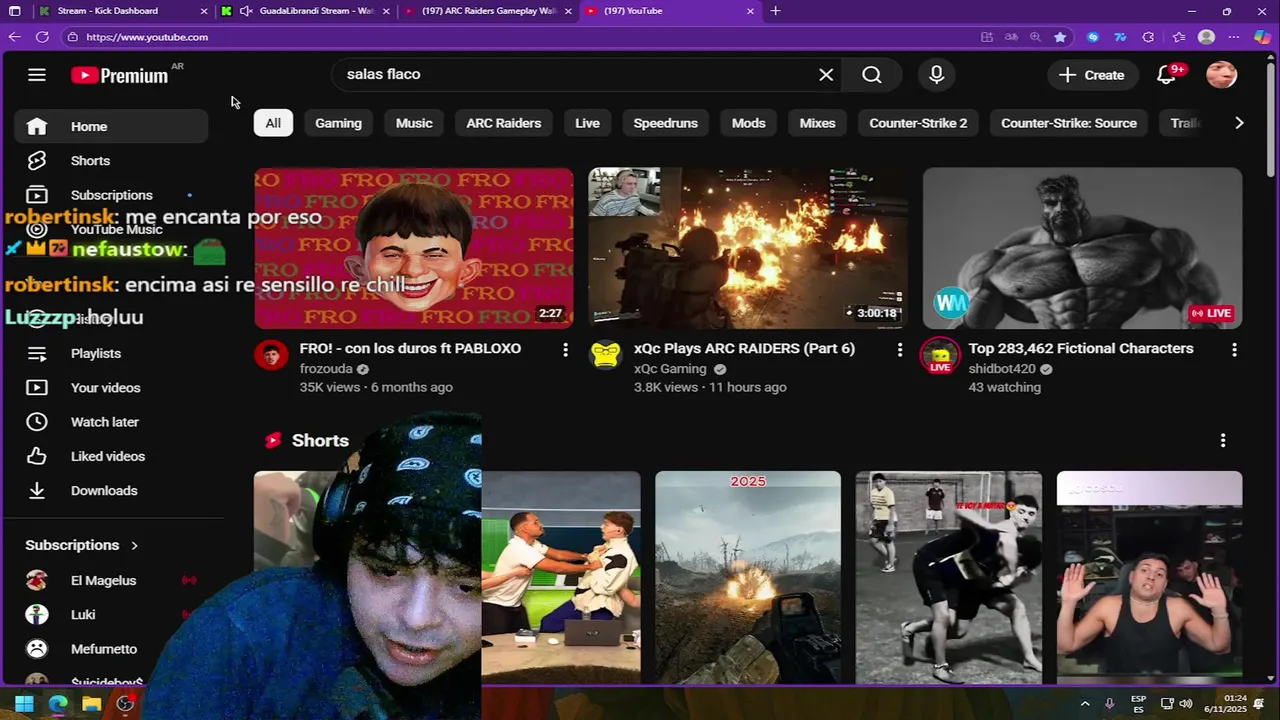The image size is (1280, 720).
Task: Open the volume control in system tray
Action: tap(1185, 704)
